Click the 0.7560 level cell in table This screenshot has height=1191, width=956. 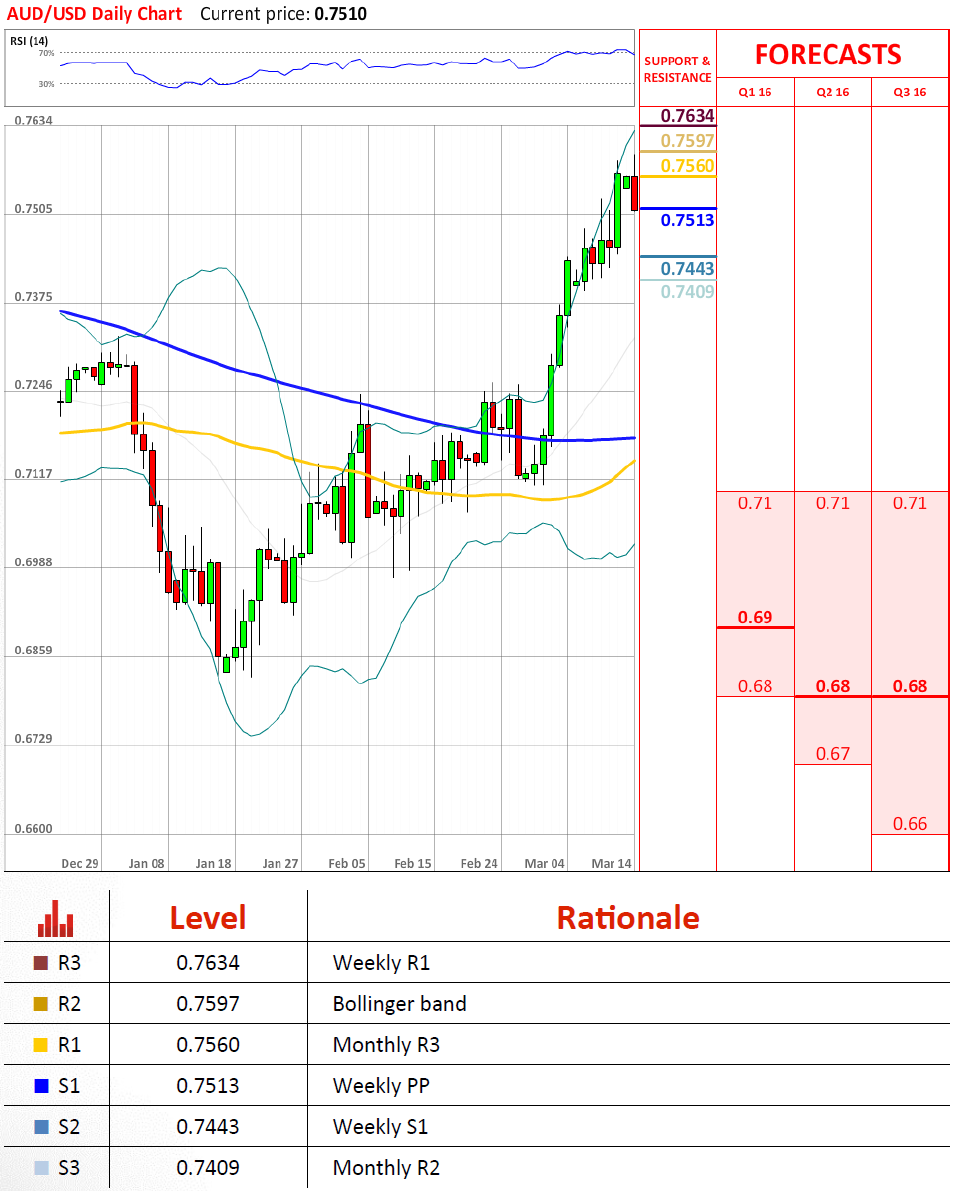click(208, 1045)
